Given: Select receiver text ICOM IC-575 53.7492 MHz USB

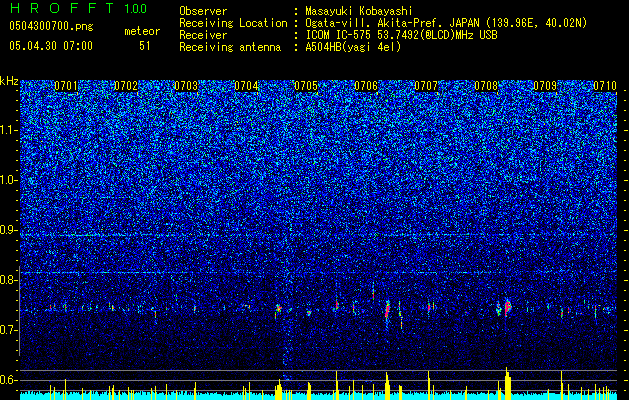Looking at the screenshot, I should pyautogui.click(x=401, y=35).
